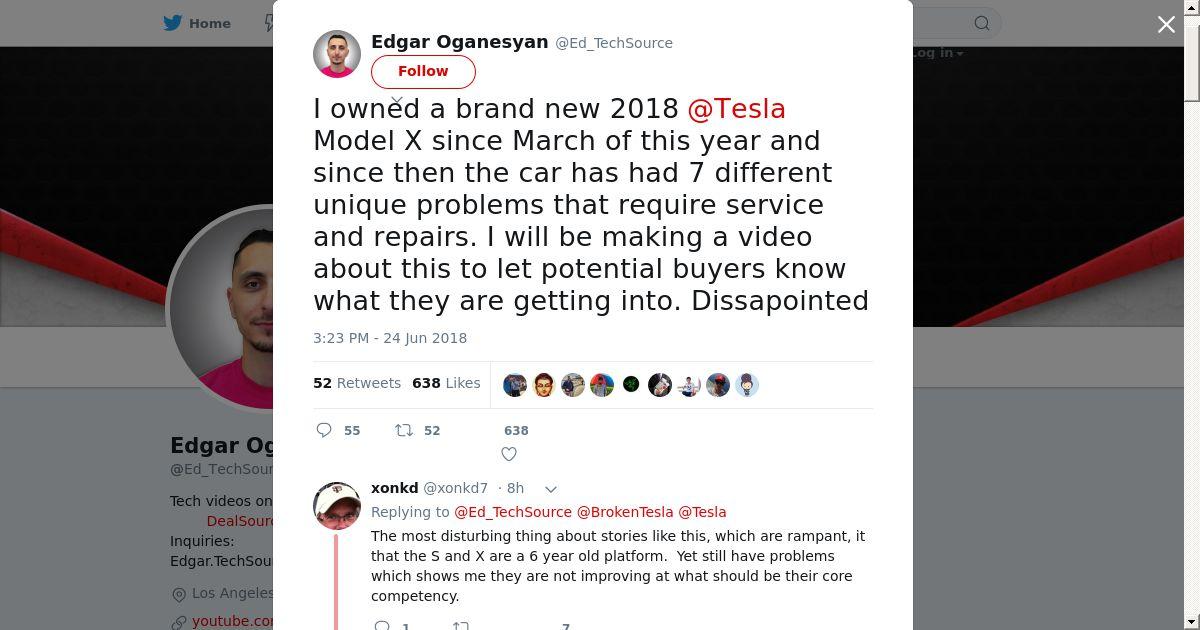
Task: Click the search magnifier icon
Action: [x=982, y=23]
